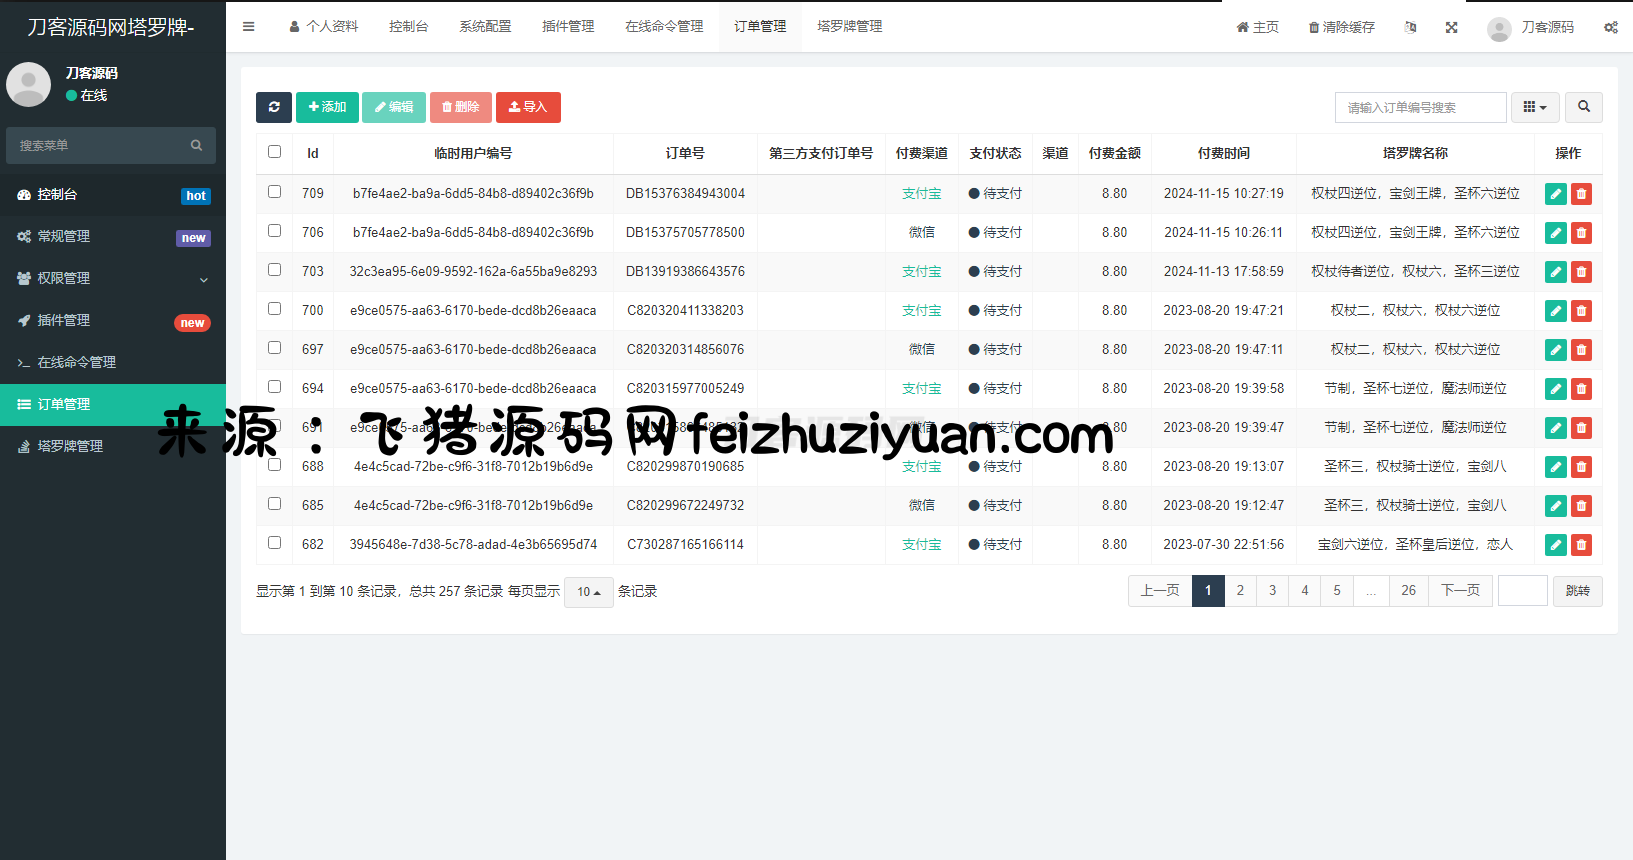Delete order 682 with trash icon
This screenshot has height=860, width=1633.
[x=1581, y=545]
